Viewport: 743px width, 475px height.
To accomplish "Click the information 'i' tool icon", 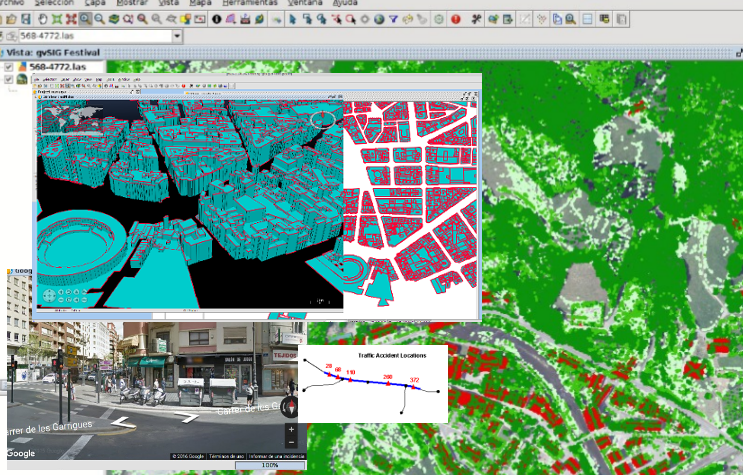I will (x=216, y=18).
